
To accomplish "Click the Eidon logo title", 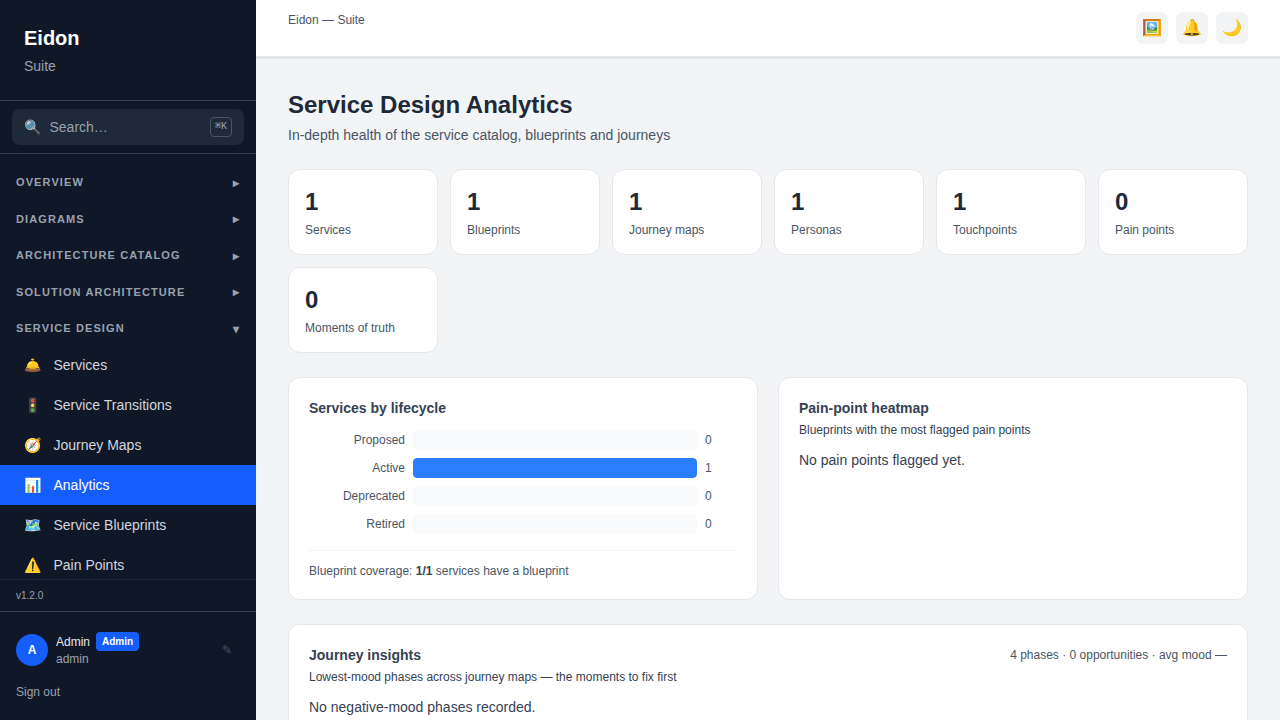I will 52,38.
